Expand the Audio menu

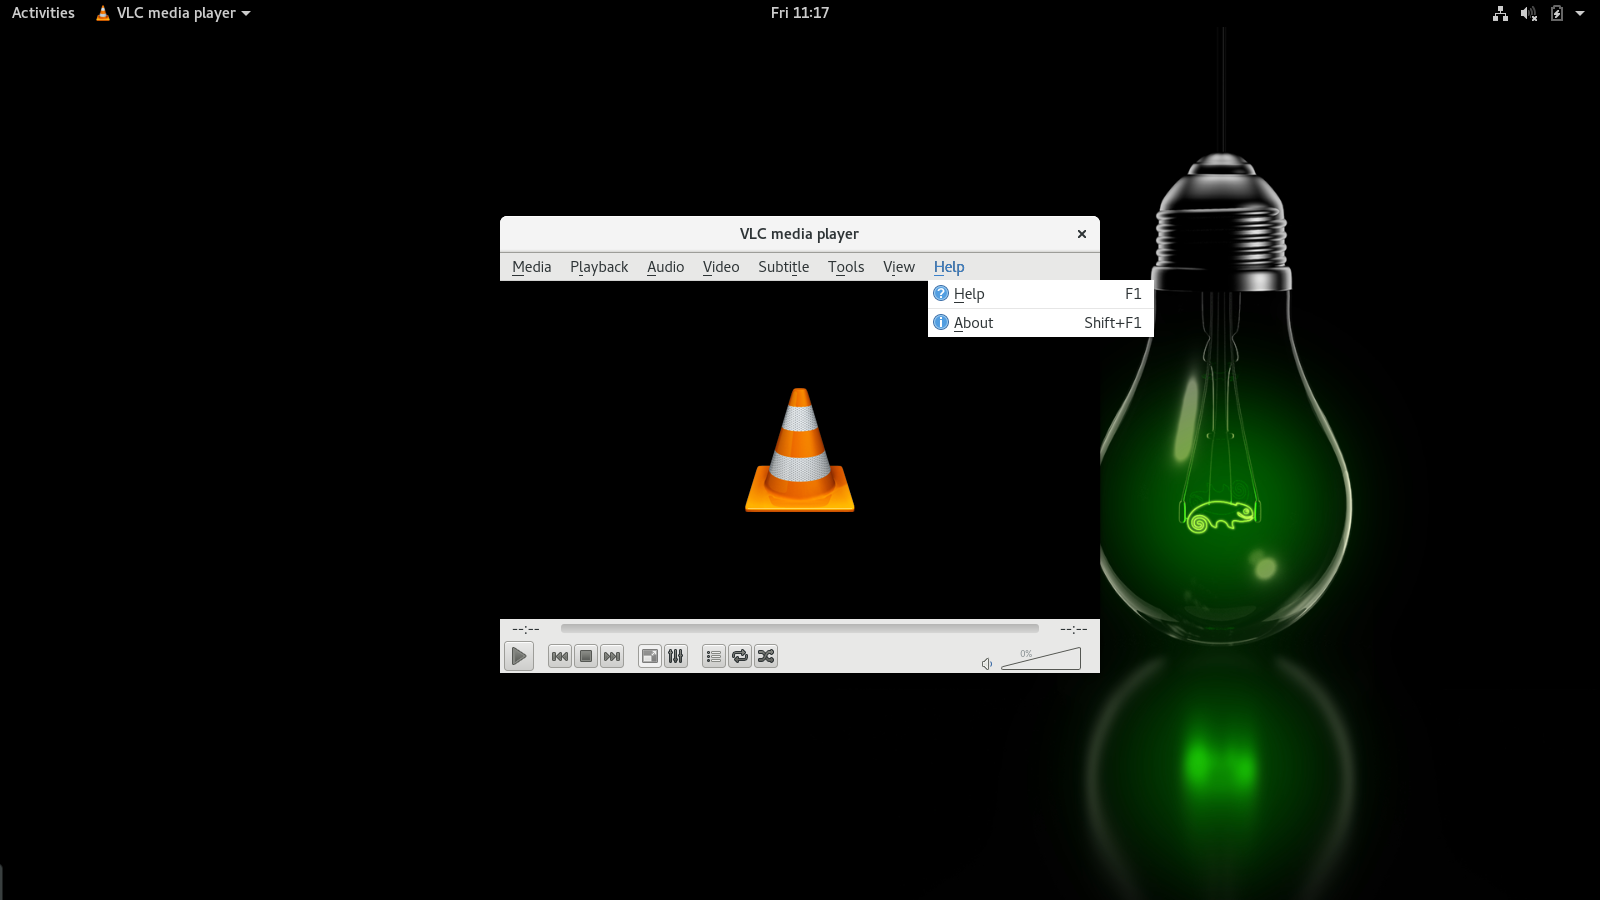665,267
